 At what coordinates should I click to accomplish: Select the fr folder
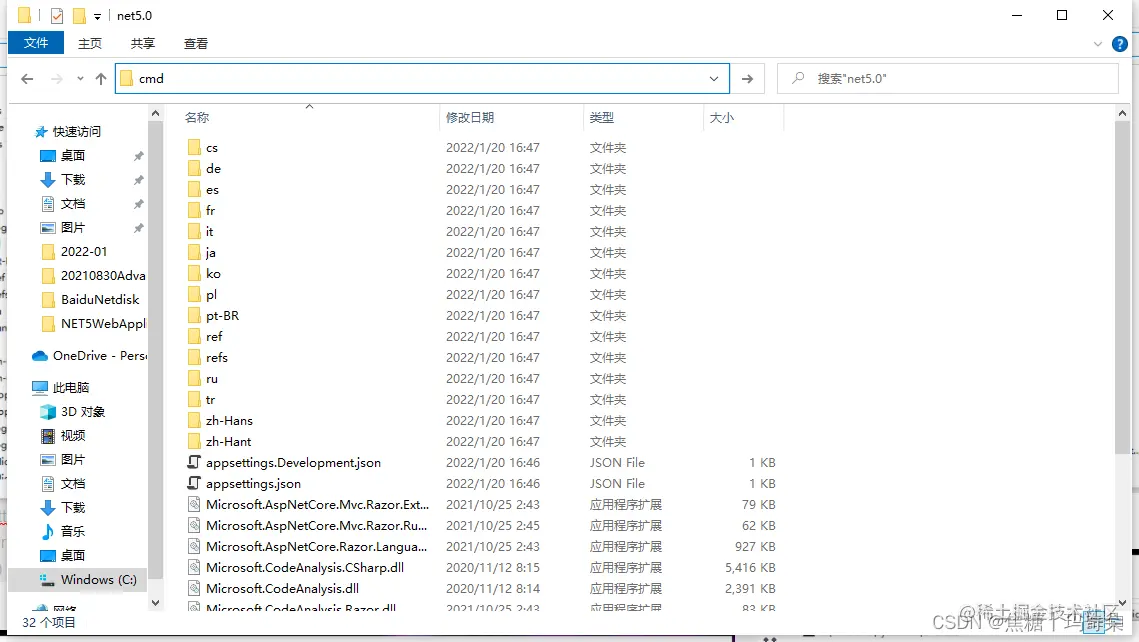pyautogui.click(x=210, y=211)
